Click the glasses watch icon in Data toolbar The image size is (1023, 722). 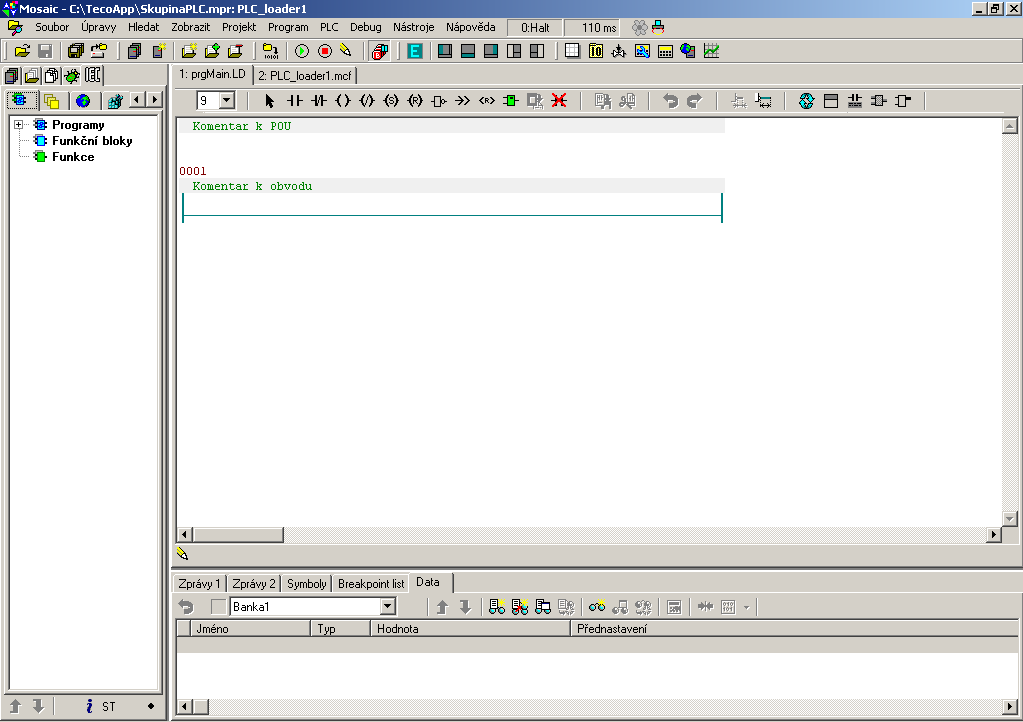tap(596, 607)
